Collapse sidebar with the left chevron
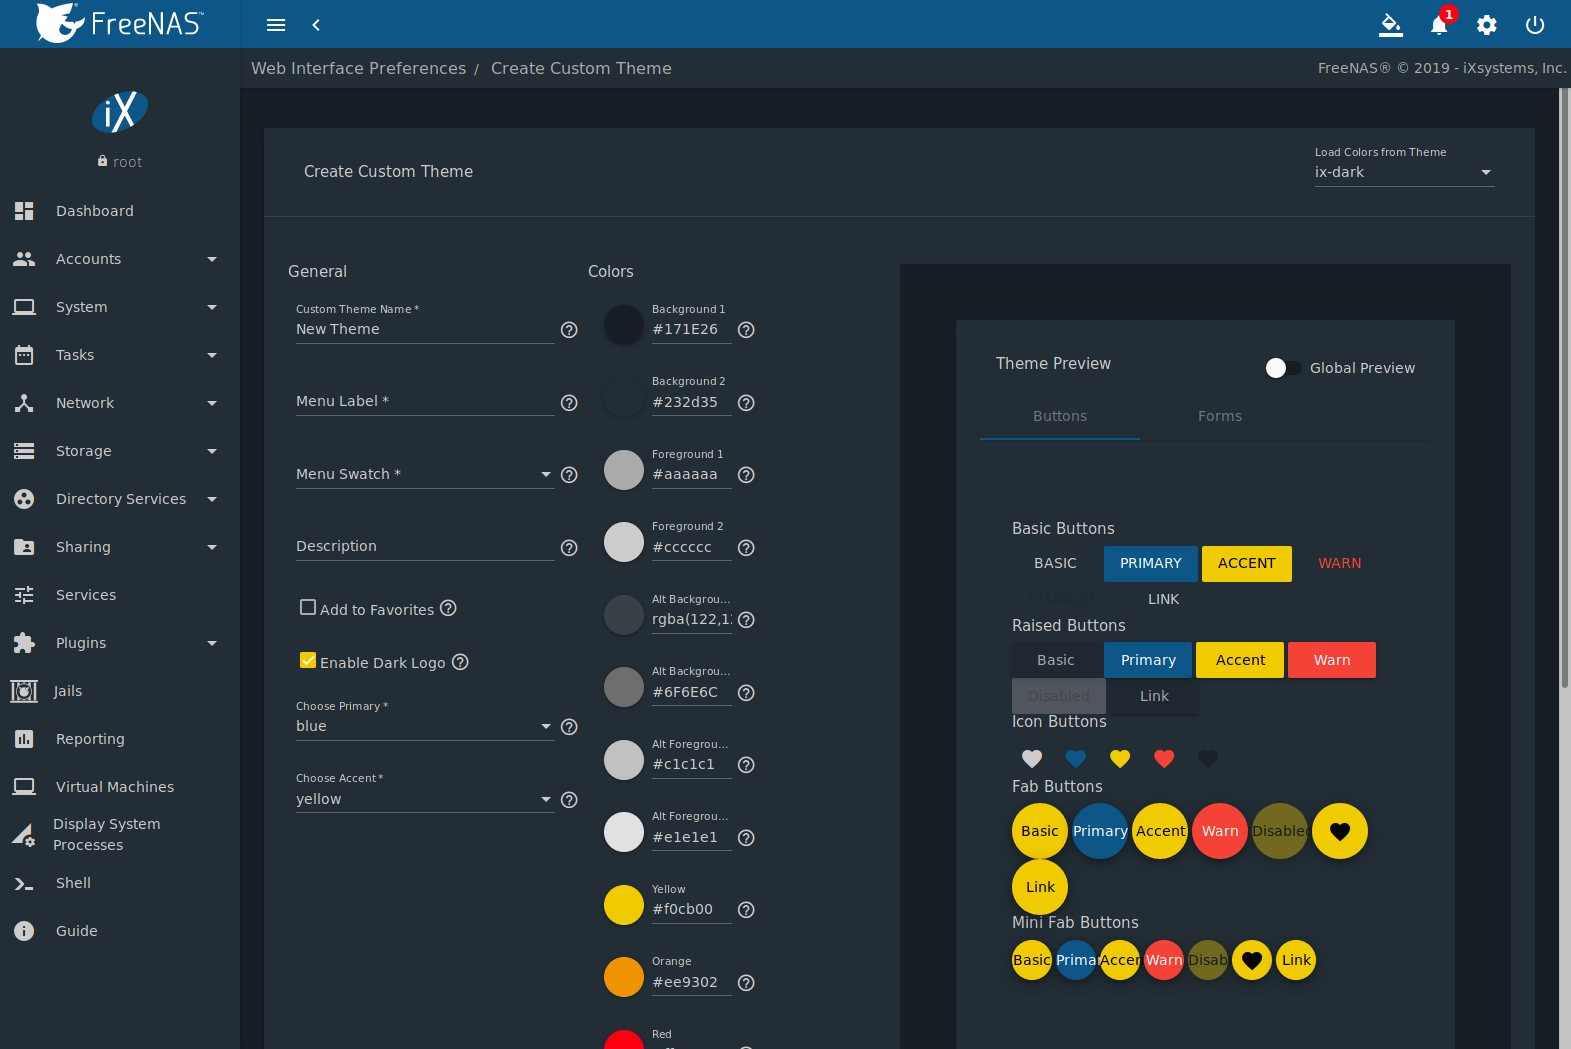The image size is (1571, 1049). 316,25
